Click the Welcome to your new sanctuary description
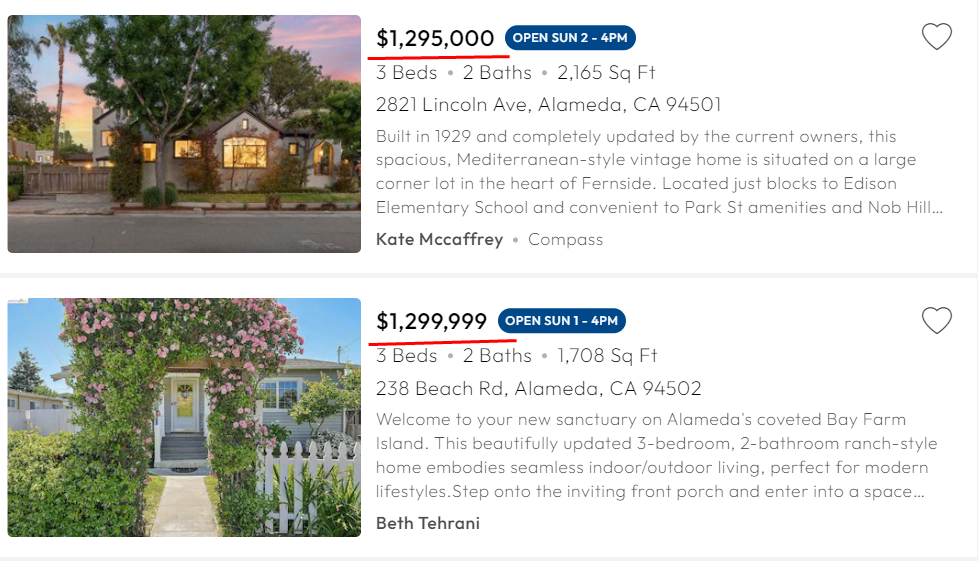This screenshot has width=978, height=561. pos(656,455)
